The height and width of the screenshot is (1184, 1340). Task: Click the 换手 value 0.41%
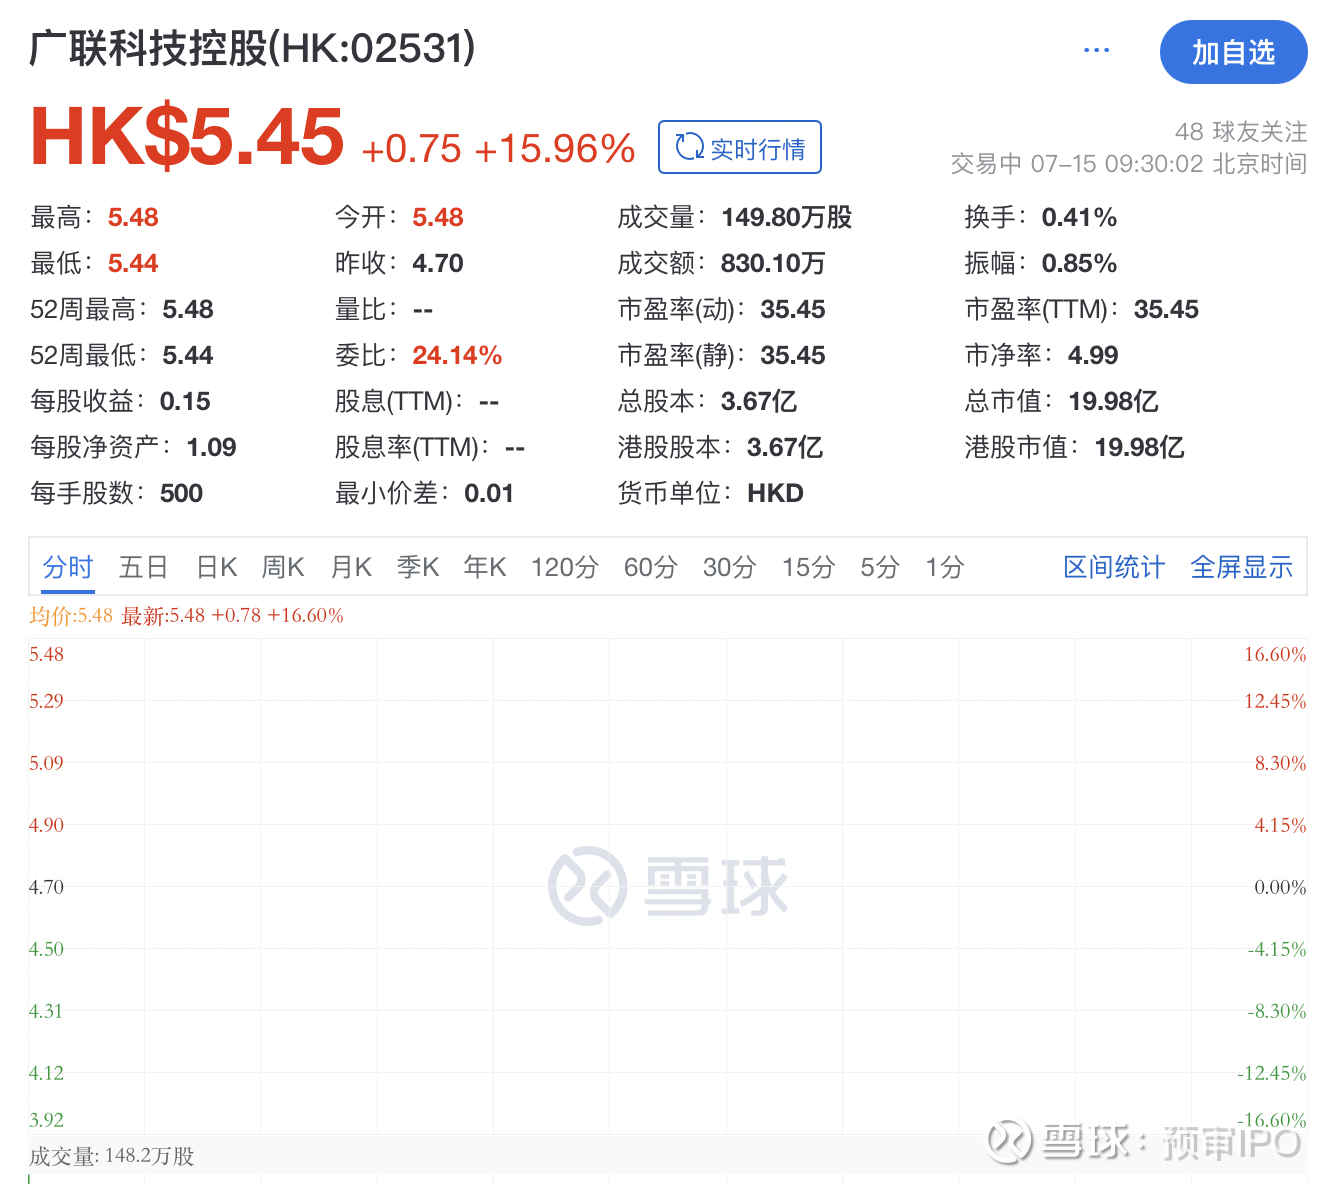[x=1079, y=217]
